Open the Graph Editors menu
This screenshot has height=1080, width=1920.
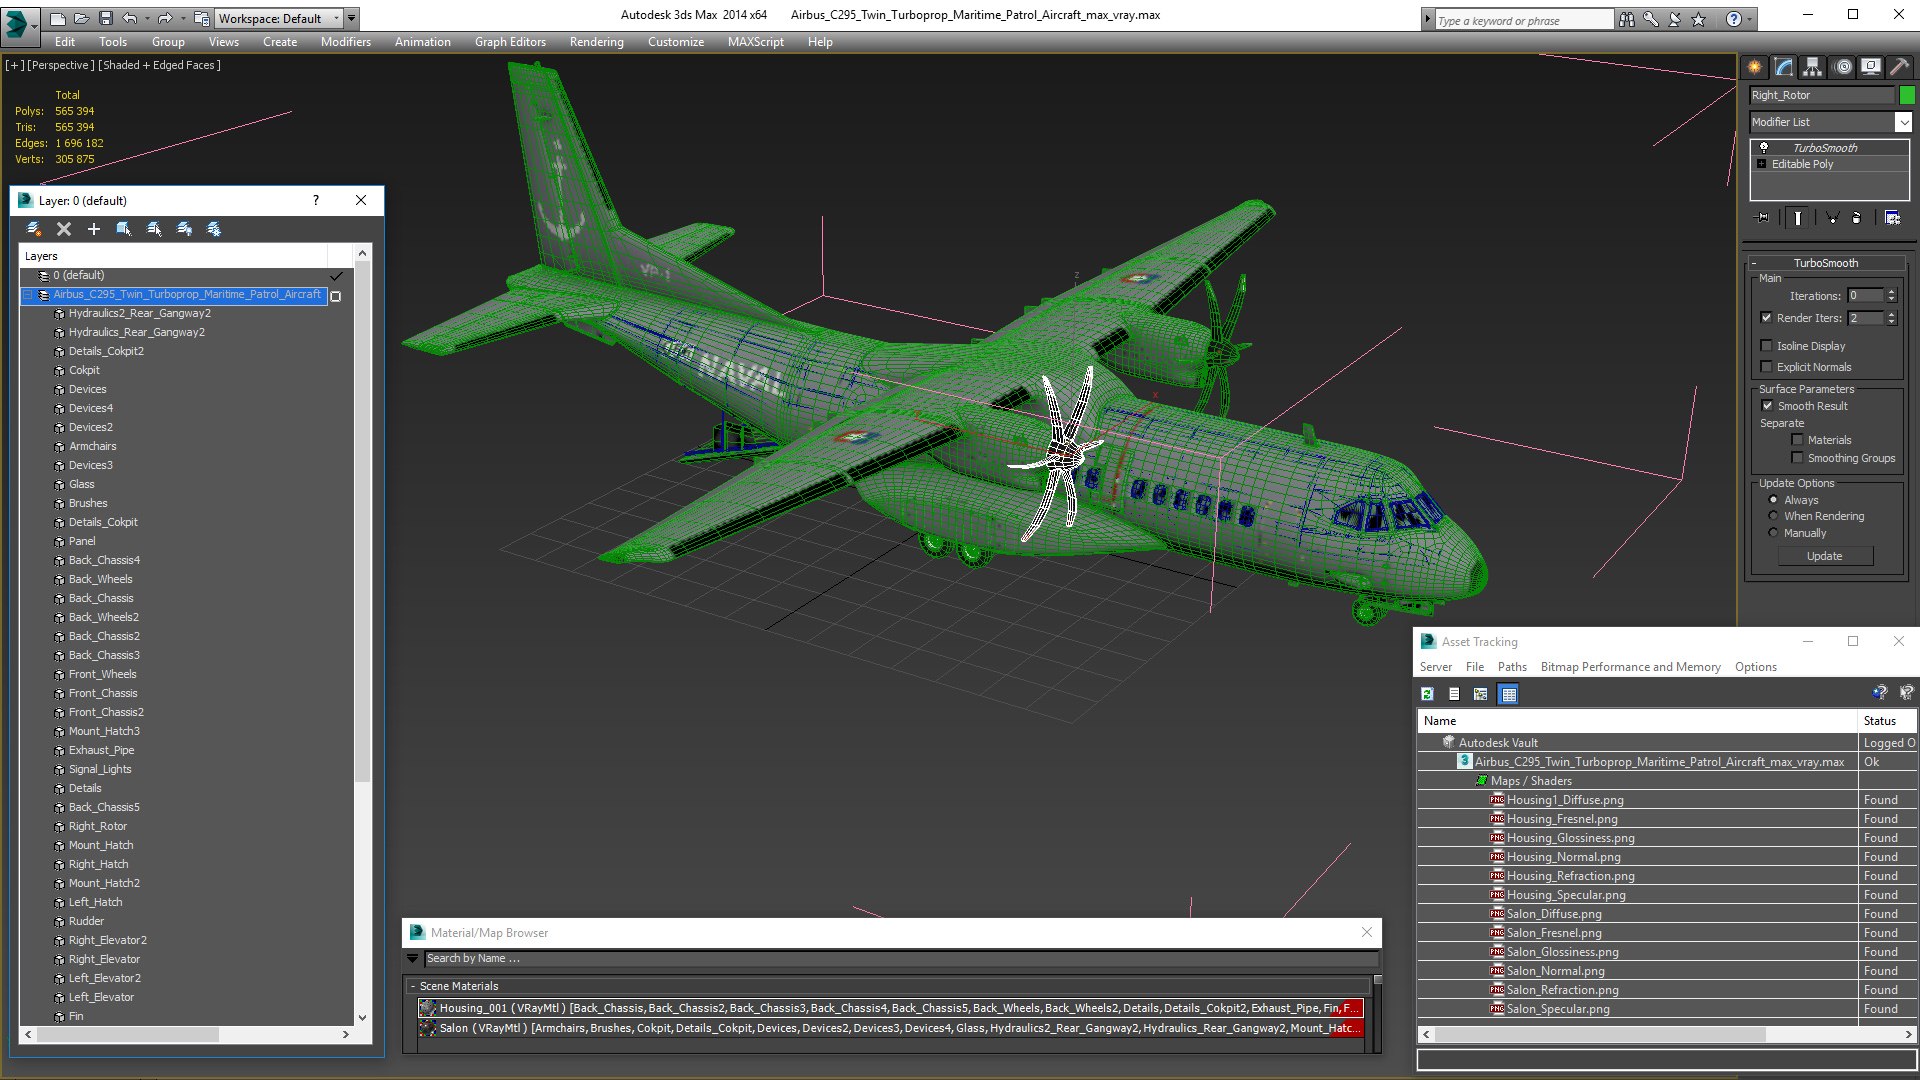pyautogui.click(x=510, y=42)
